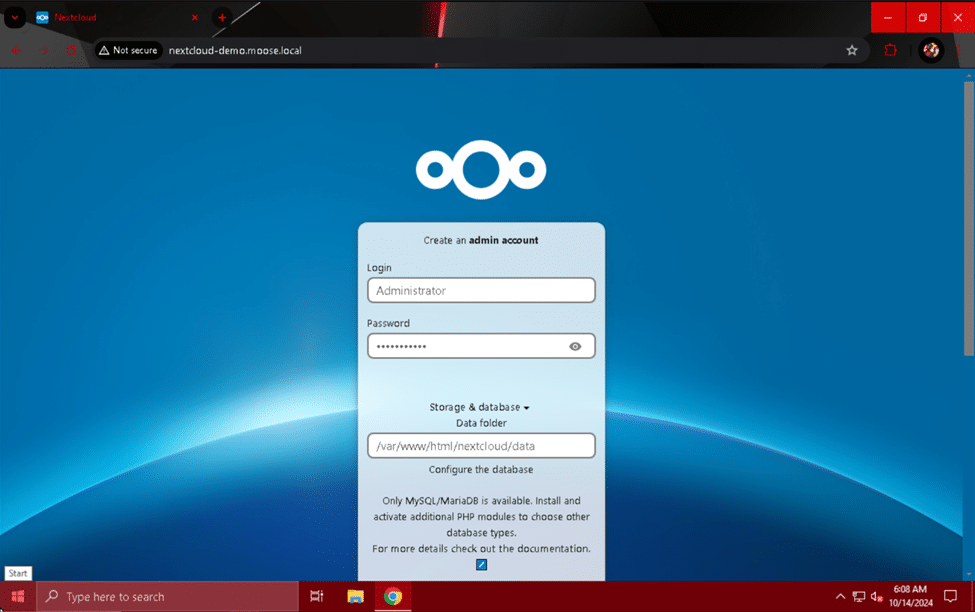Restore down the browser window
975x612 pixels.
click(x=923, y=17)
